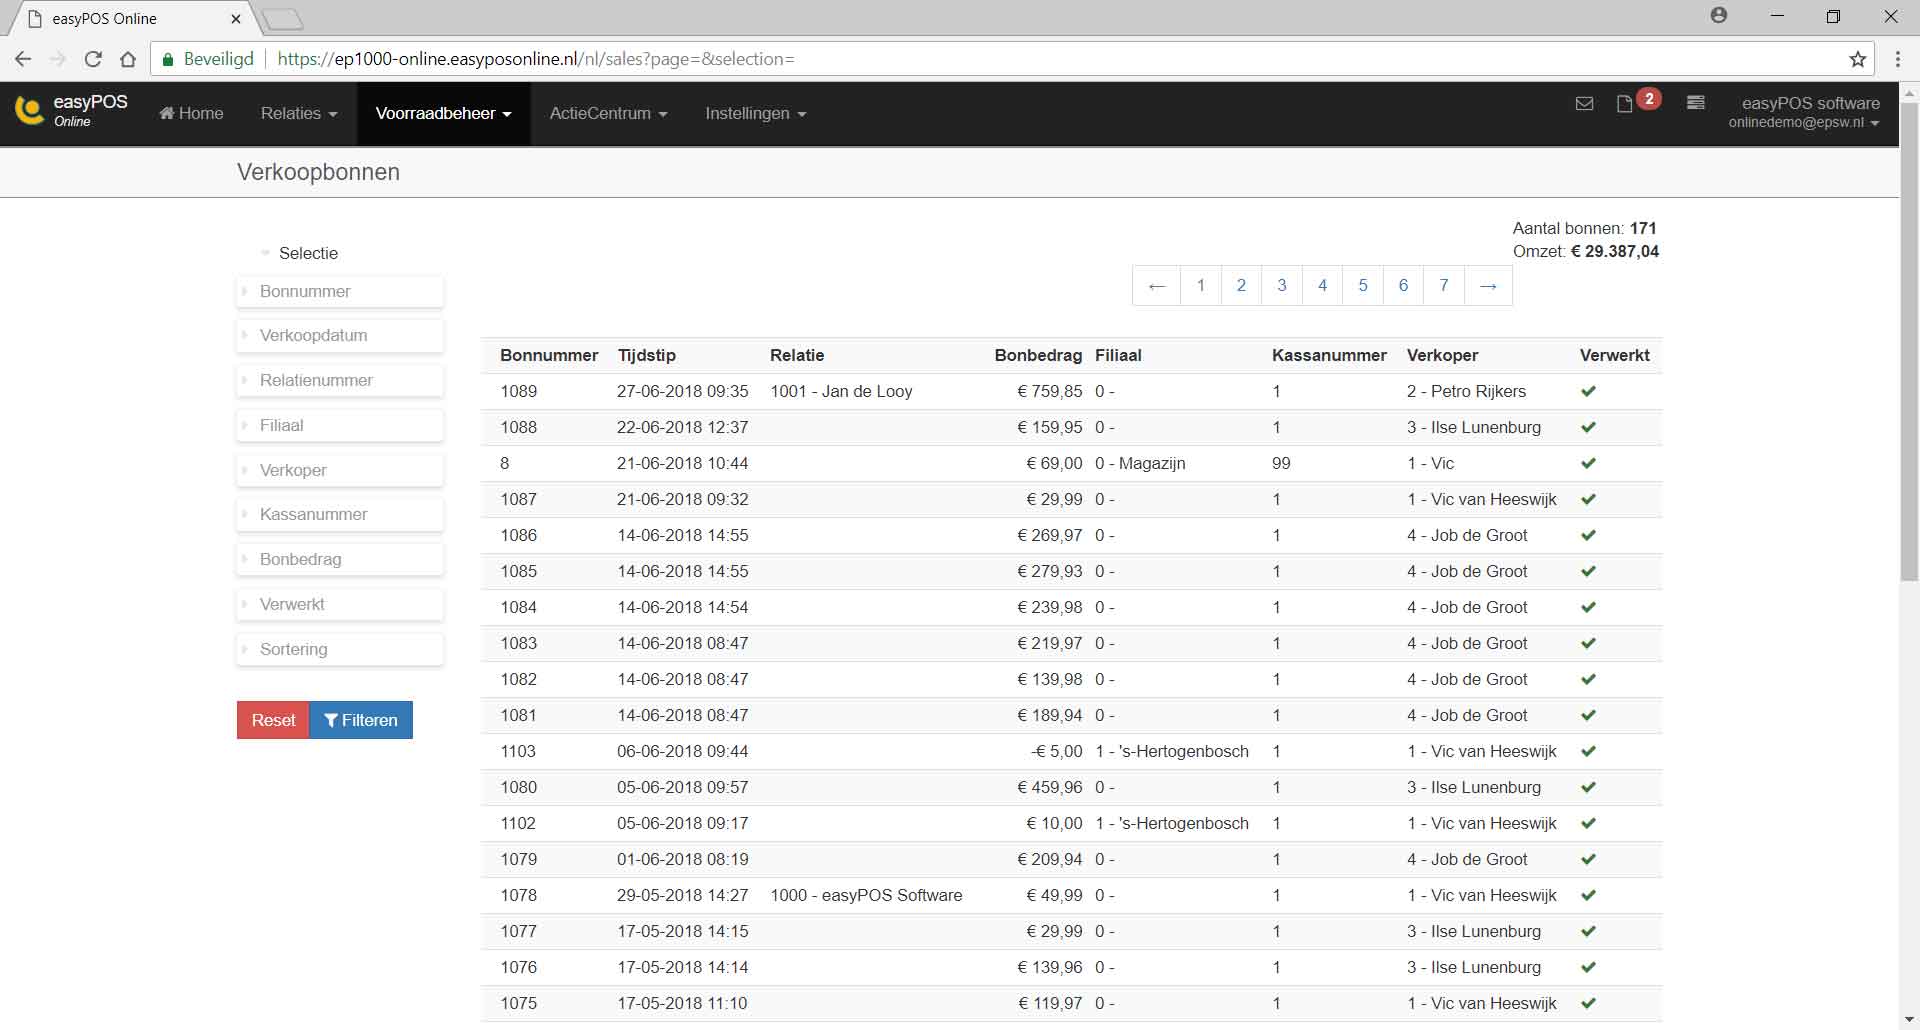Reload the page in the browser
Viewport: 1920px width, 1030px height.
[93, 59]
